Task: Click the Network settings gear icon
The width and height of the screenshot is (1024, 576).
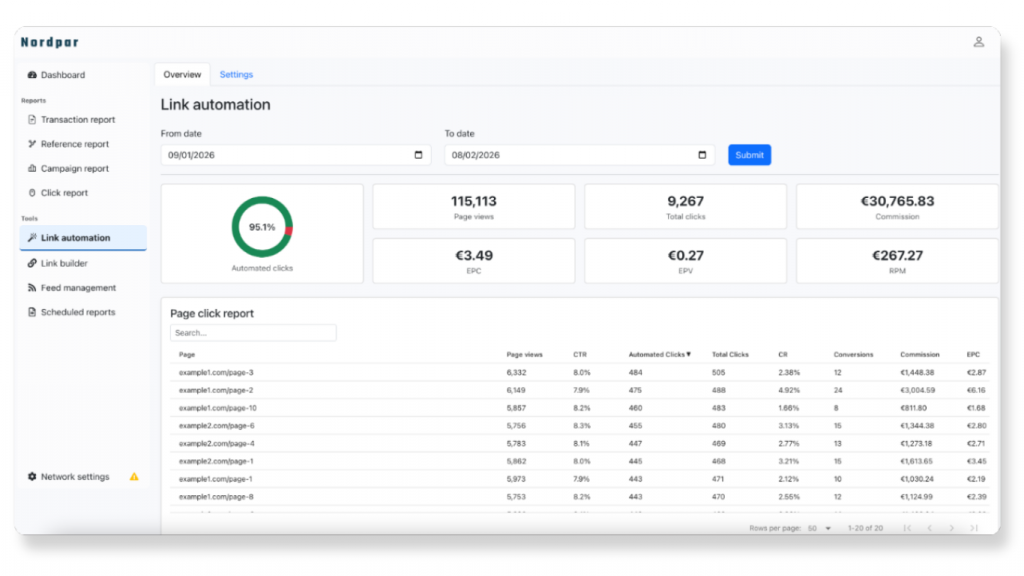Action: coord(32,477)
